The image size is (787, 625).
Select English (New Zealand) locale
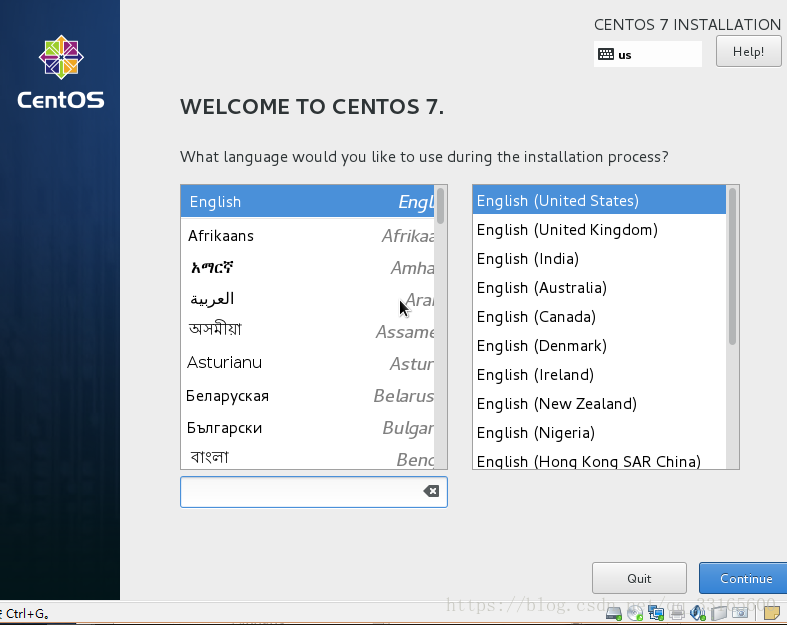pyautogui.click(x=599, y=404)
